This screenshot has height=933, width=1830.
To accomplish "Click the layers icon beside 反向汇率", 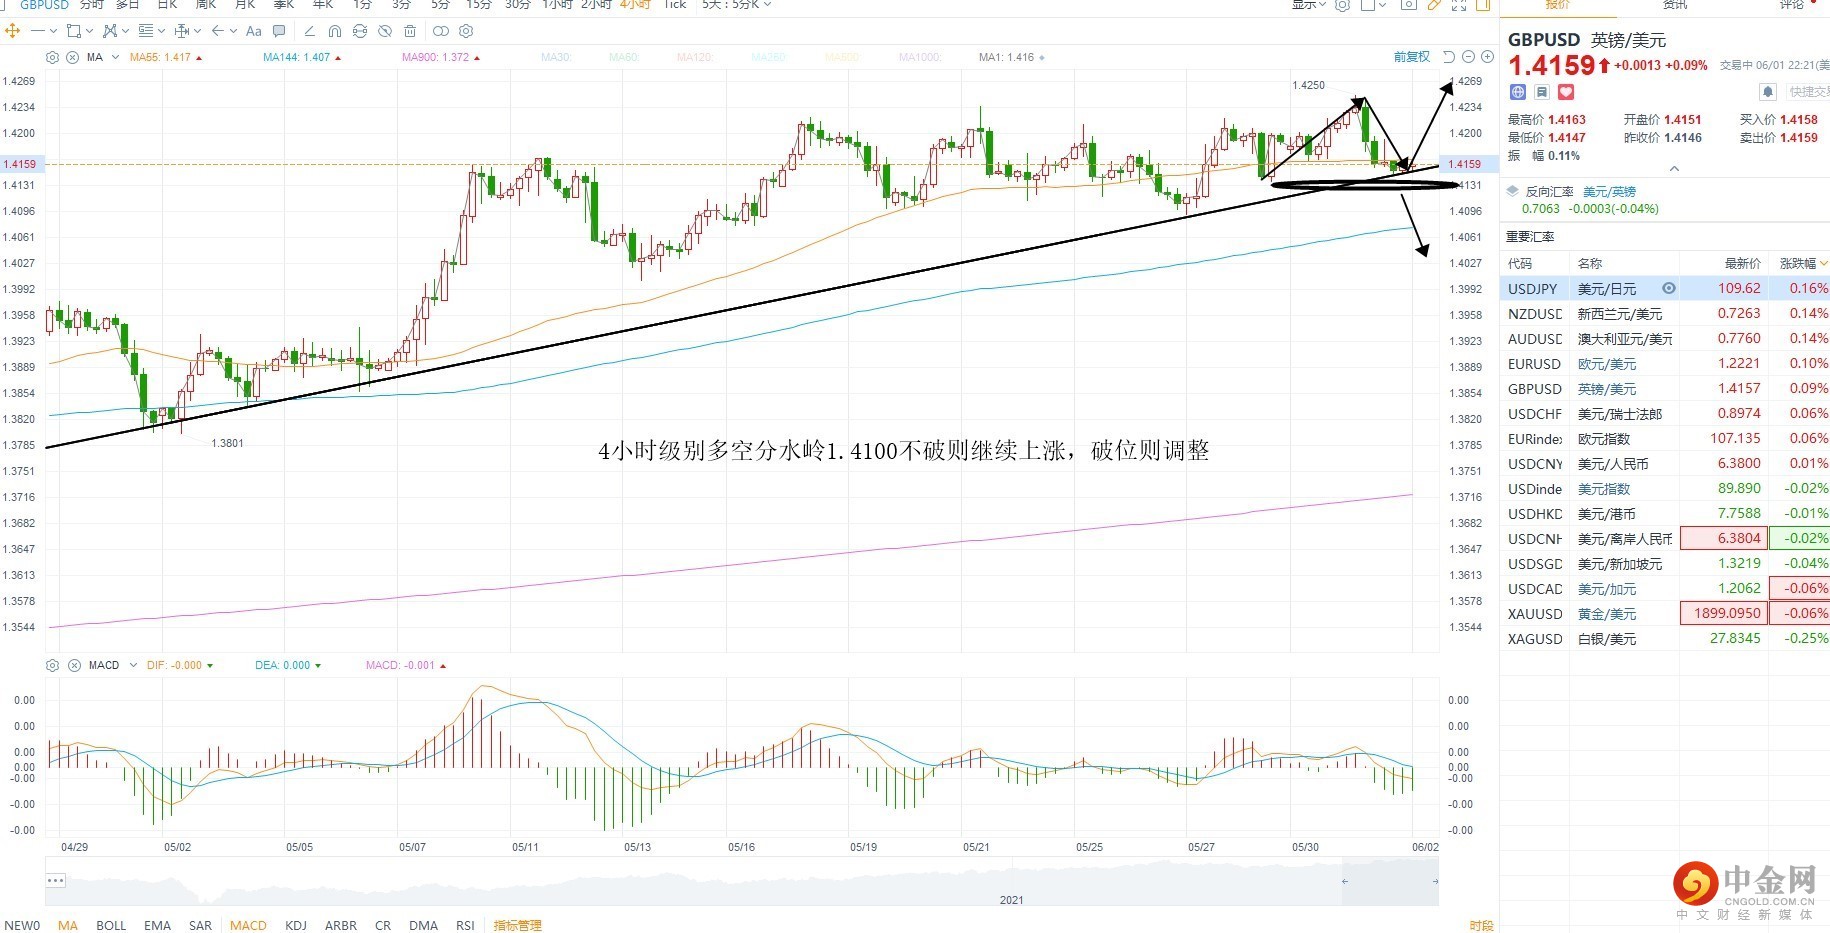I will (x=1512, y=191).
